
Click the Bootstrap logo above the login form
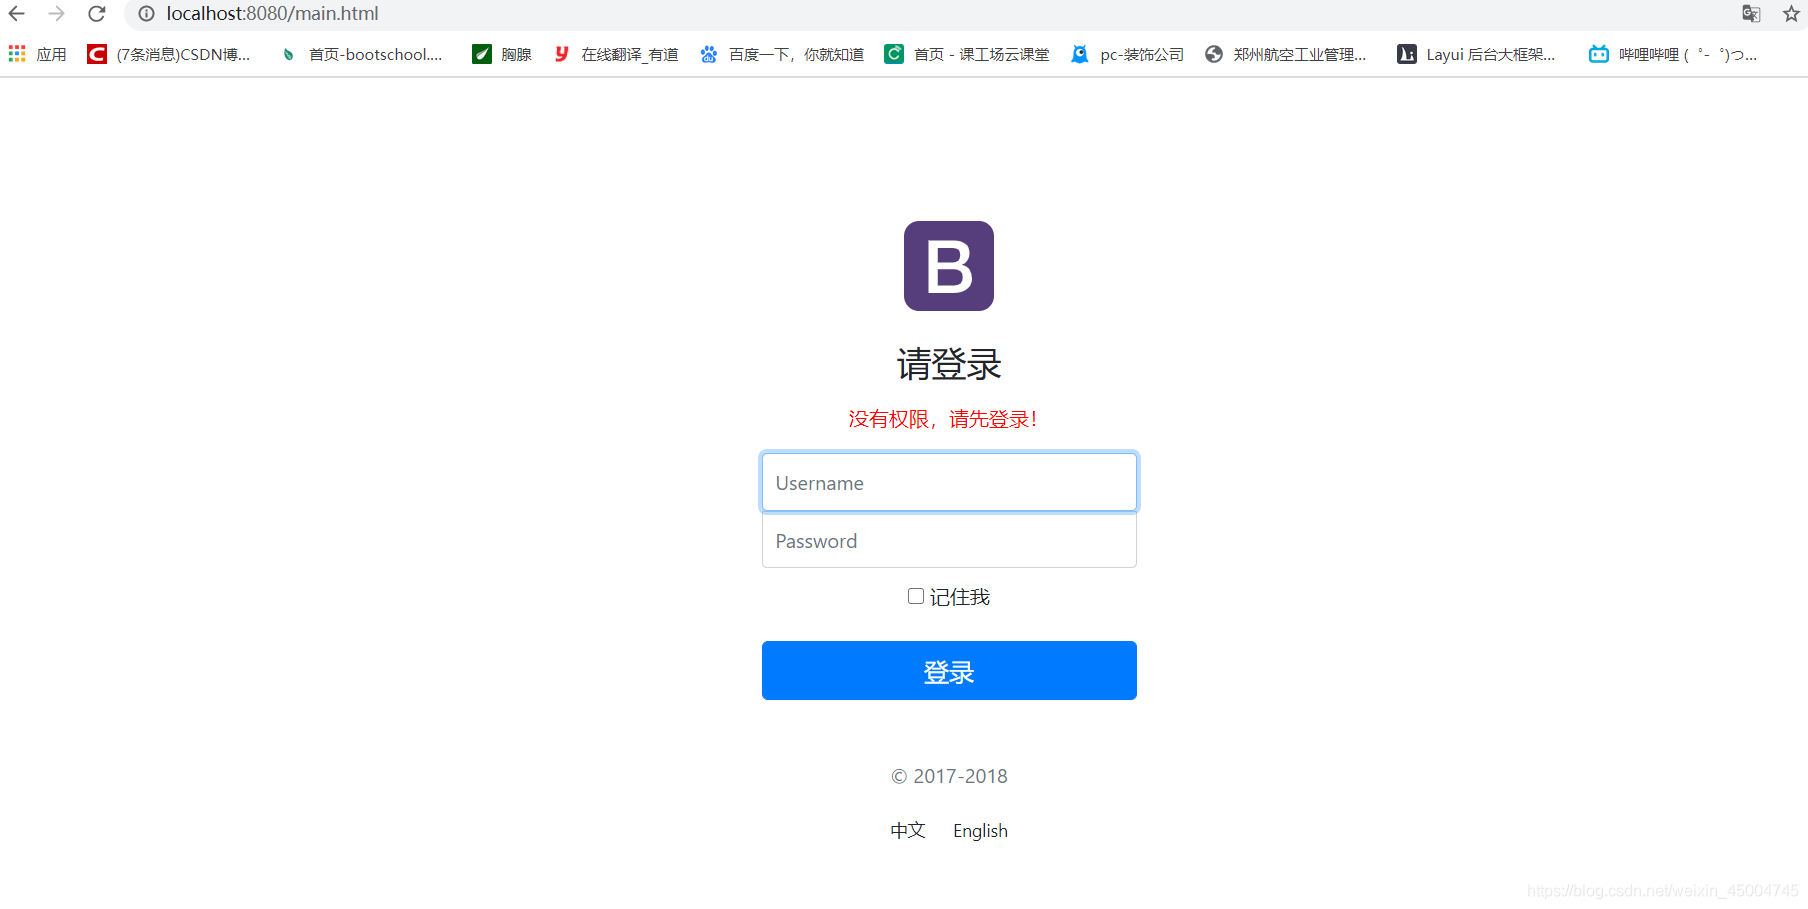tap(948, 266)
